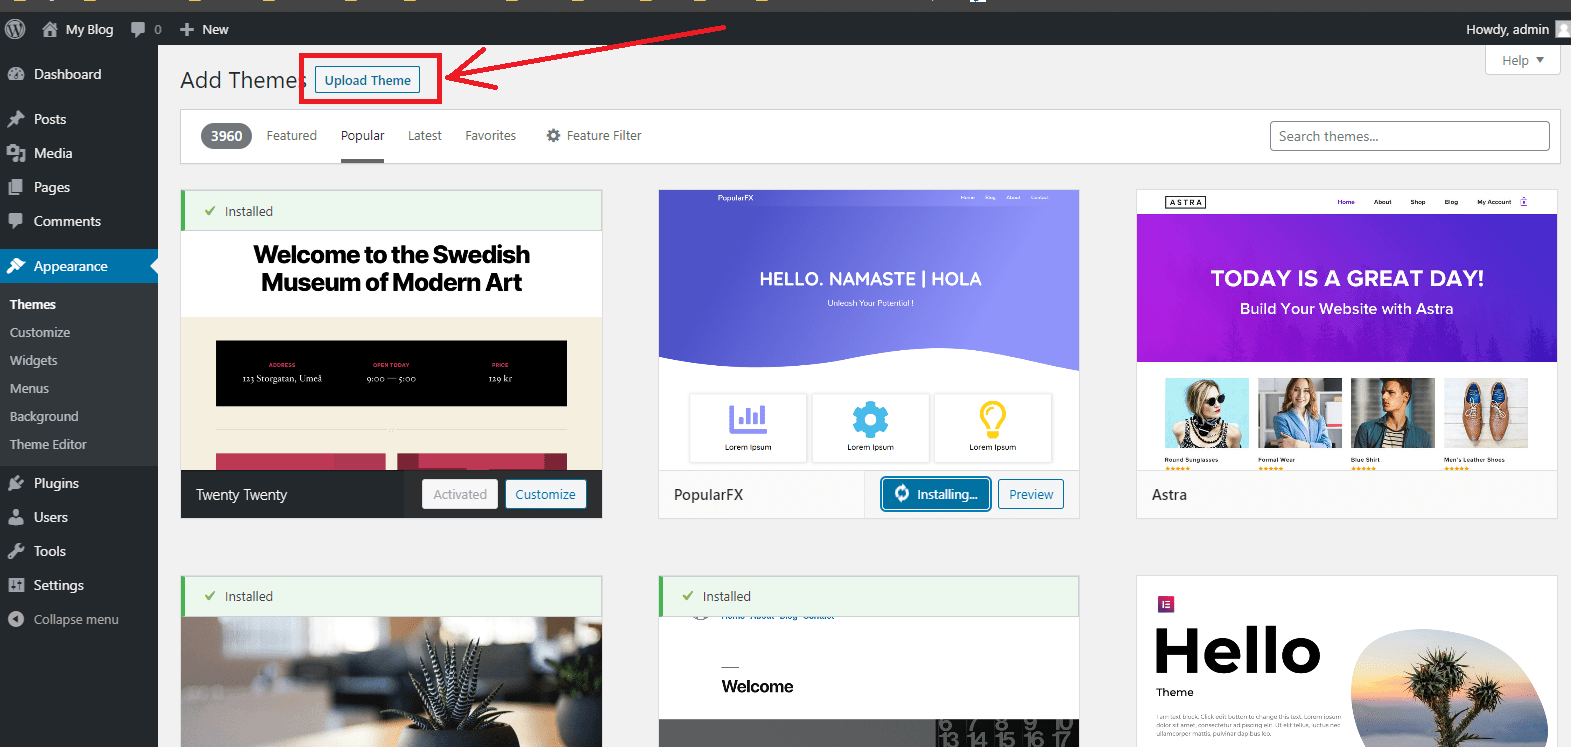Click the Feature Filter gear icon
1571x747 pixels.
[x=553, y=135]
